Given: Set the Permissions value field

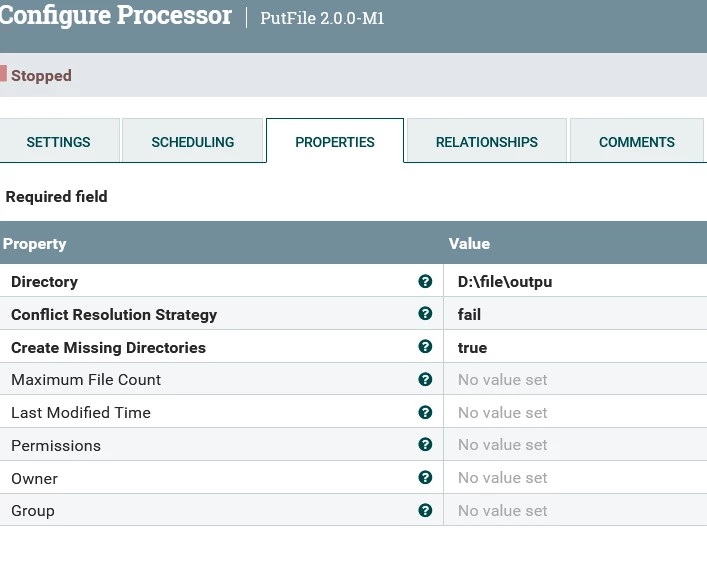Looking at the screenshot, I should pos(575,445).
